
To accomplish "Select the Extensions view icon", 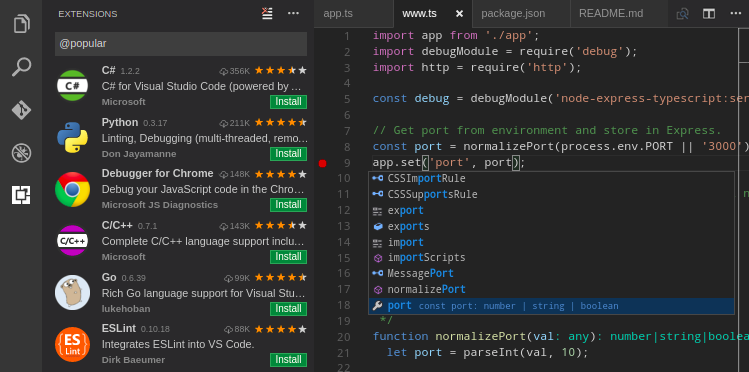I will [21, 195].
